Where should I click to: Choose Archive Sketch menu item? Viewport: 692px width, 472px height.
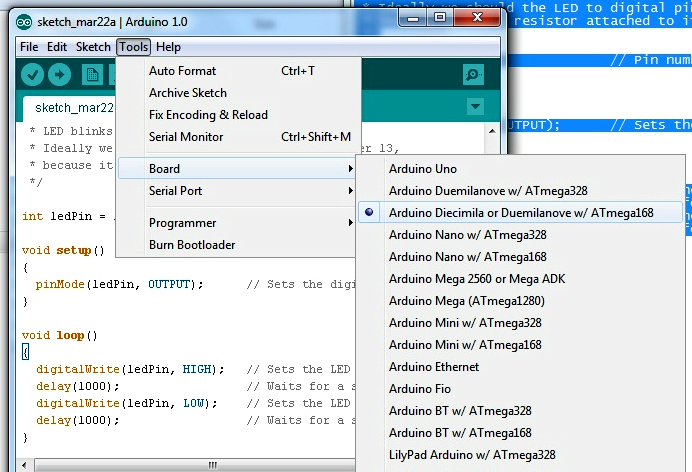pyautogui.click(x=237, y=93)
